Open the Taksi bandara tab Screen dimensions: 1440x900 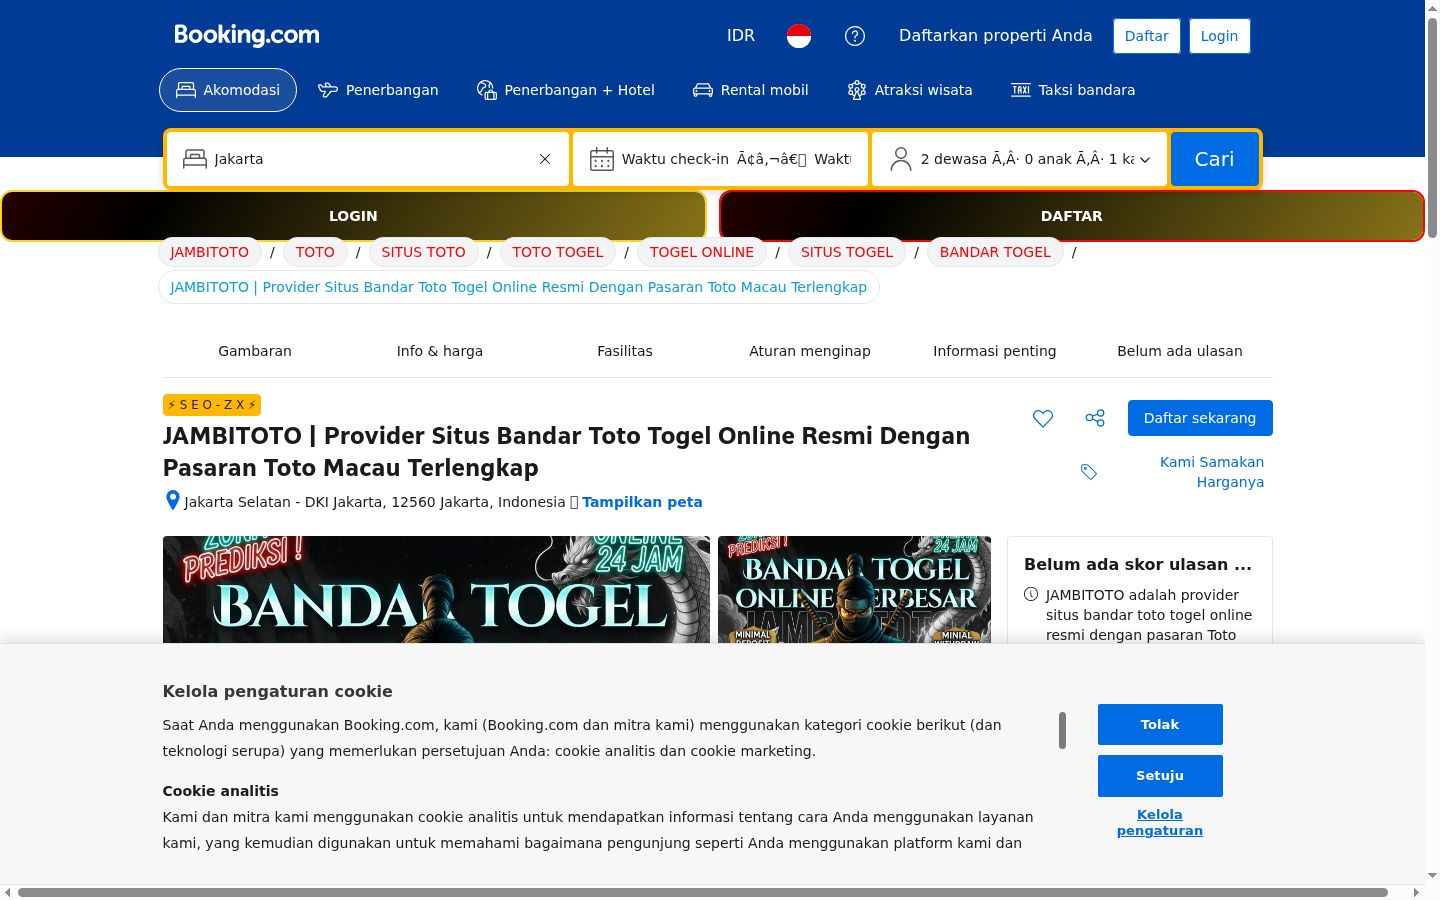click(1073, 90)
